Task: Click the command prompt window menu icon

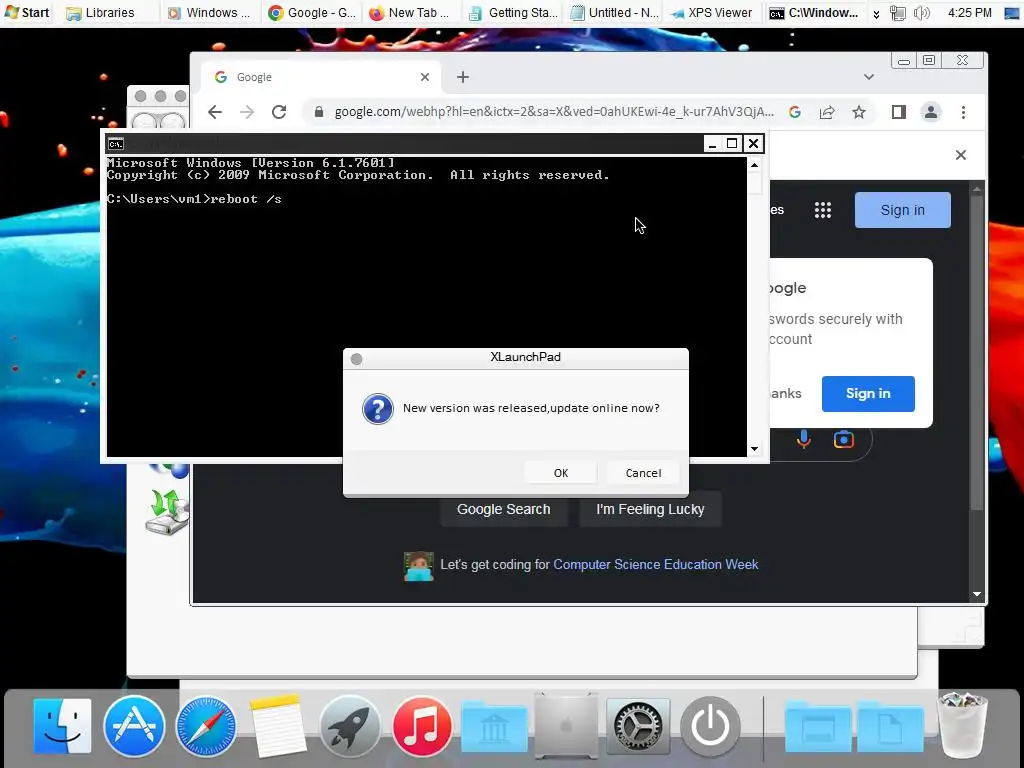Action: (x=116, y=144)
